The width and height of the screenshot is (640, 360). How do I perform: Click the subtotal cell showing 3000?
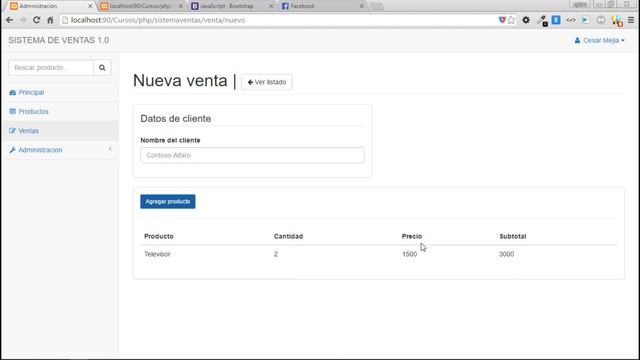pos(507,254)
